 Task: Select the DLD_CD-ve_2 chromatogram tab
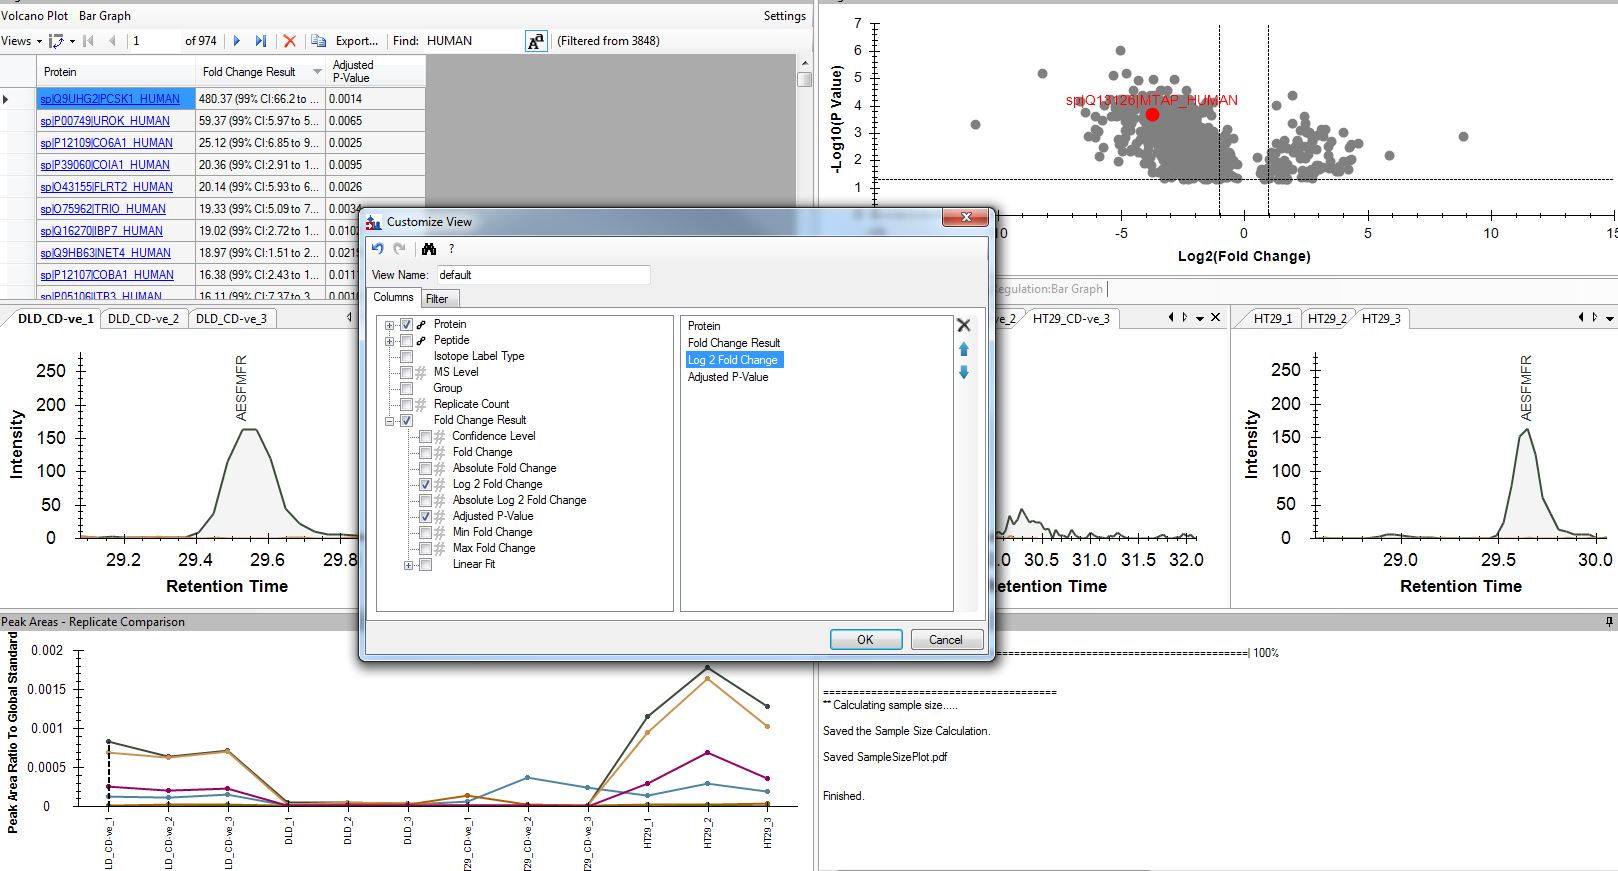(143, 319)
